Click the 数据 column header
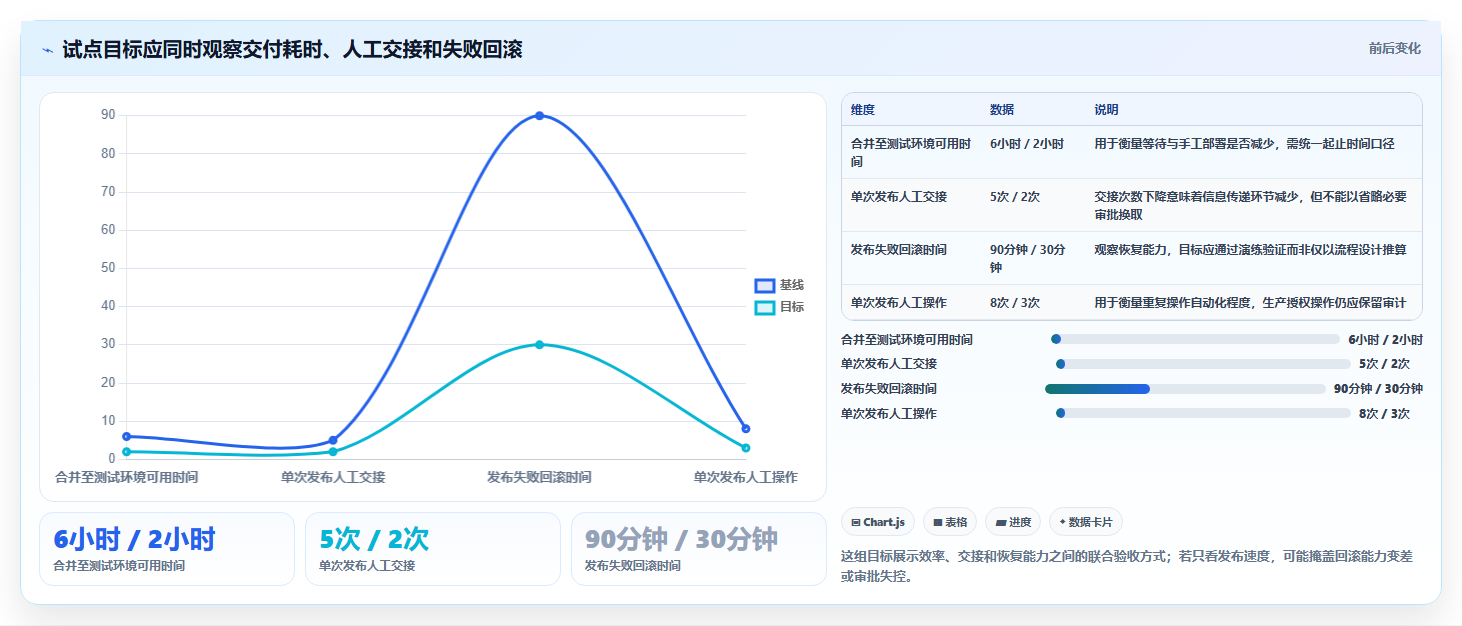Viewport: 1462px width, 626px height. [1002, 110]
